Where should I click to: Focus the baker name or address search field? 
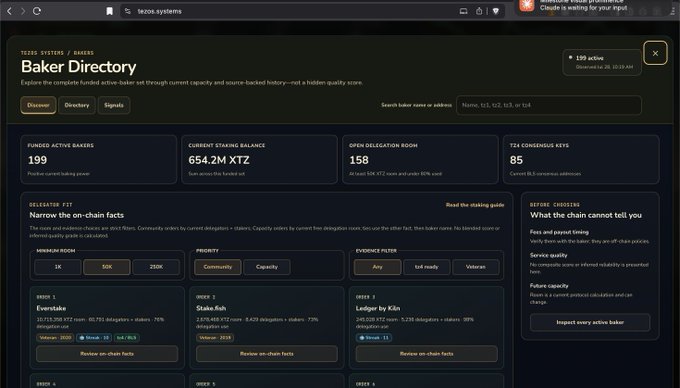[549, 105]
